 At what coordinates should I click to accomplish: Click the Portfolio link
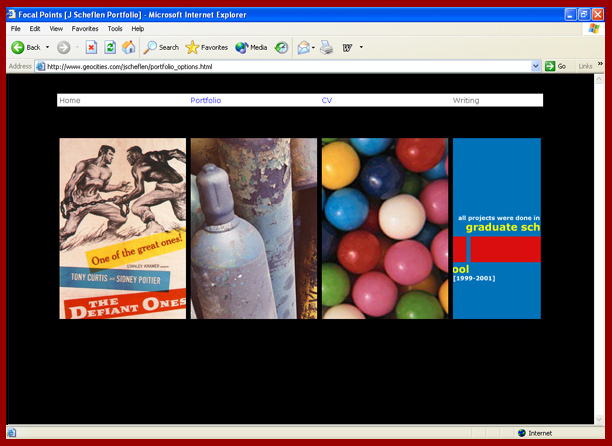pos(206,100)
